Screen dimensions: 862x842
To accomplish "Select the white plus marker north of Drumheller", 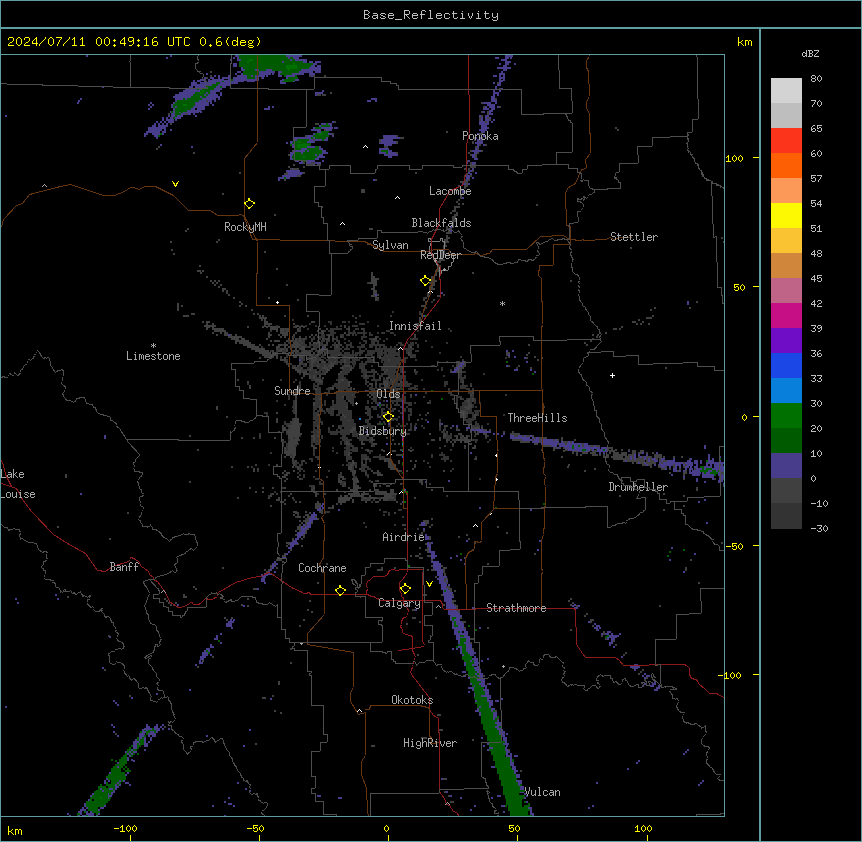I will point(612,375).
